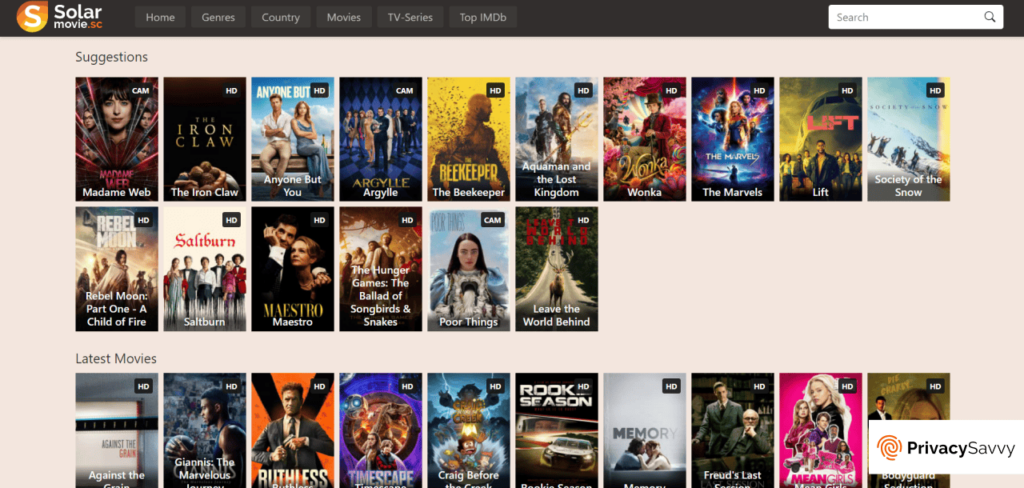Click the CAM badge on Poor Things
1024x488 pixels.
point(493,220)
